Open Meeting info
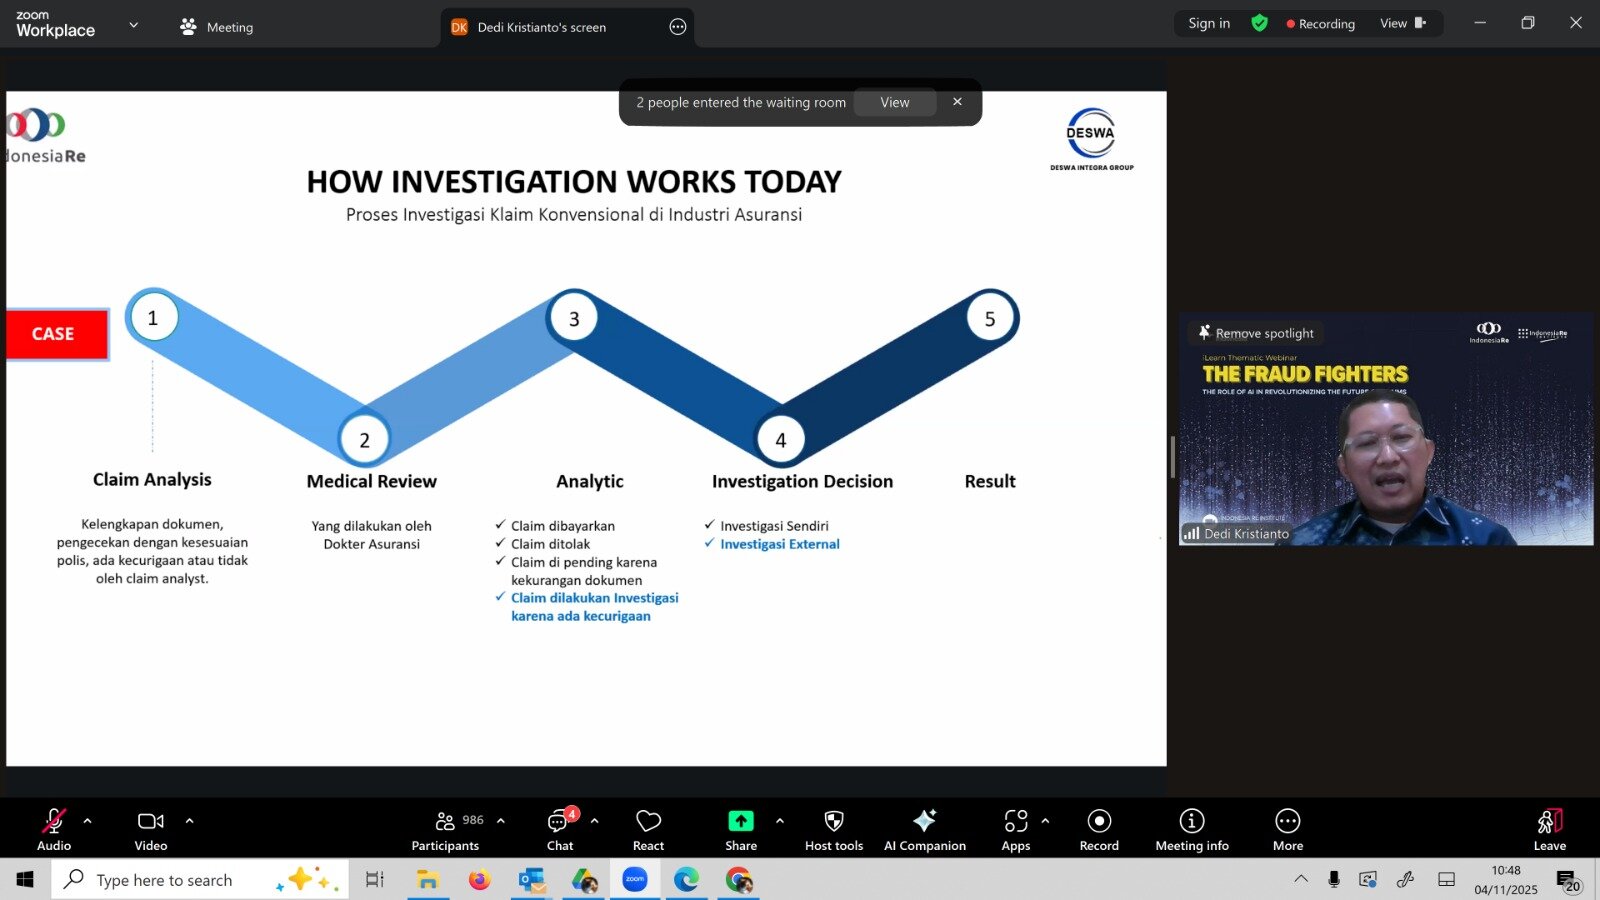The height and width of the screenshot is (900, 1600). 1191,828
